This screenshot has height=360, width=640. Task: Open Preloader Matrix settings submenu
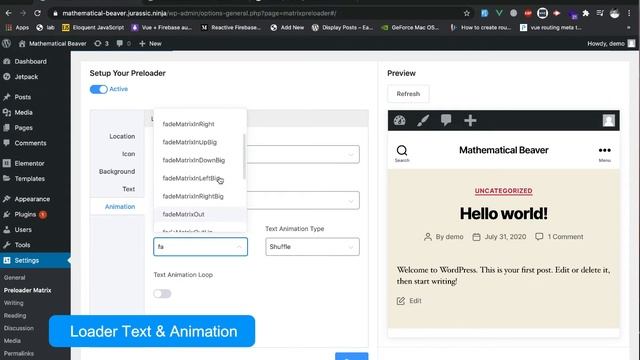27,290
